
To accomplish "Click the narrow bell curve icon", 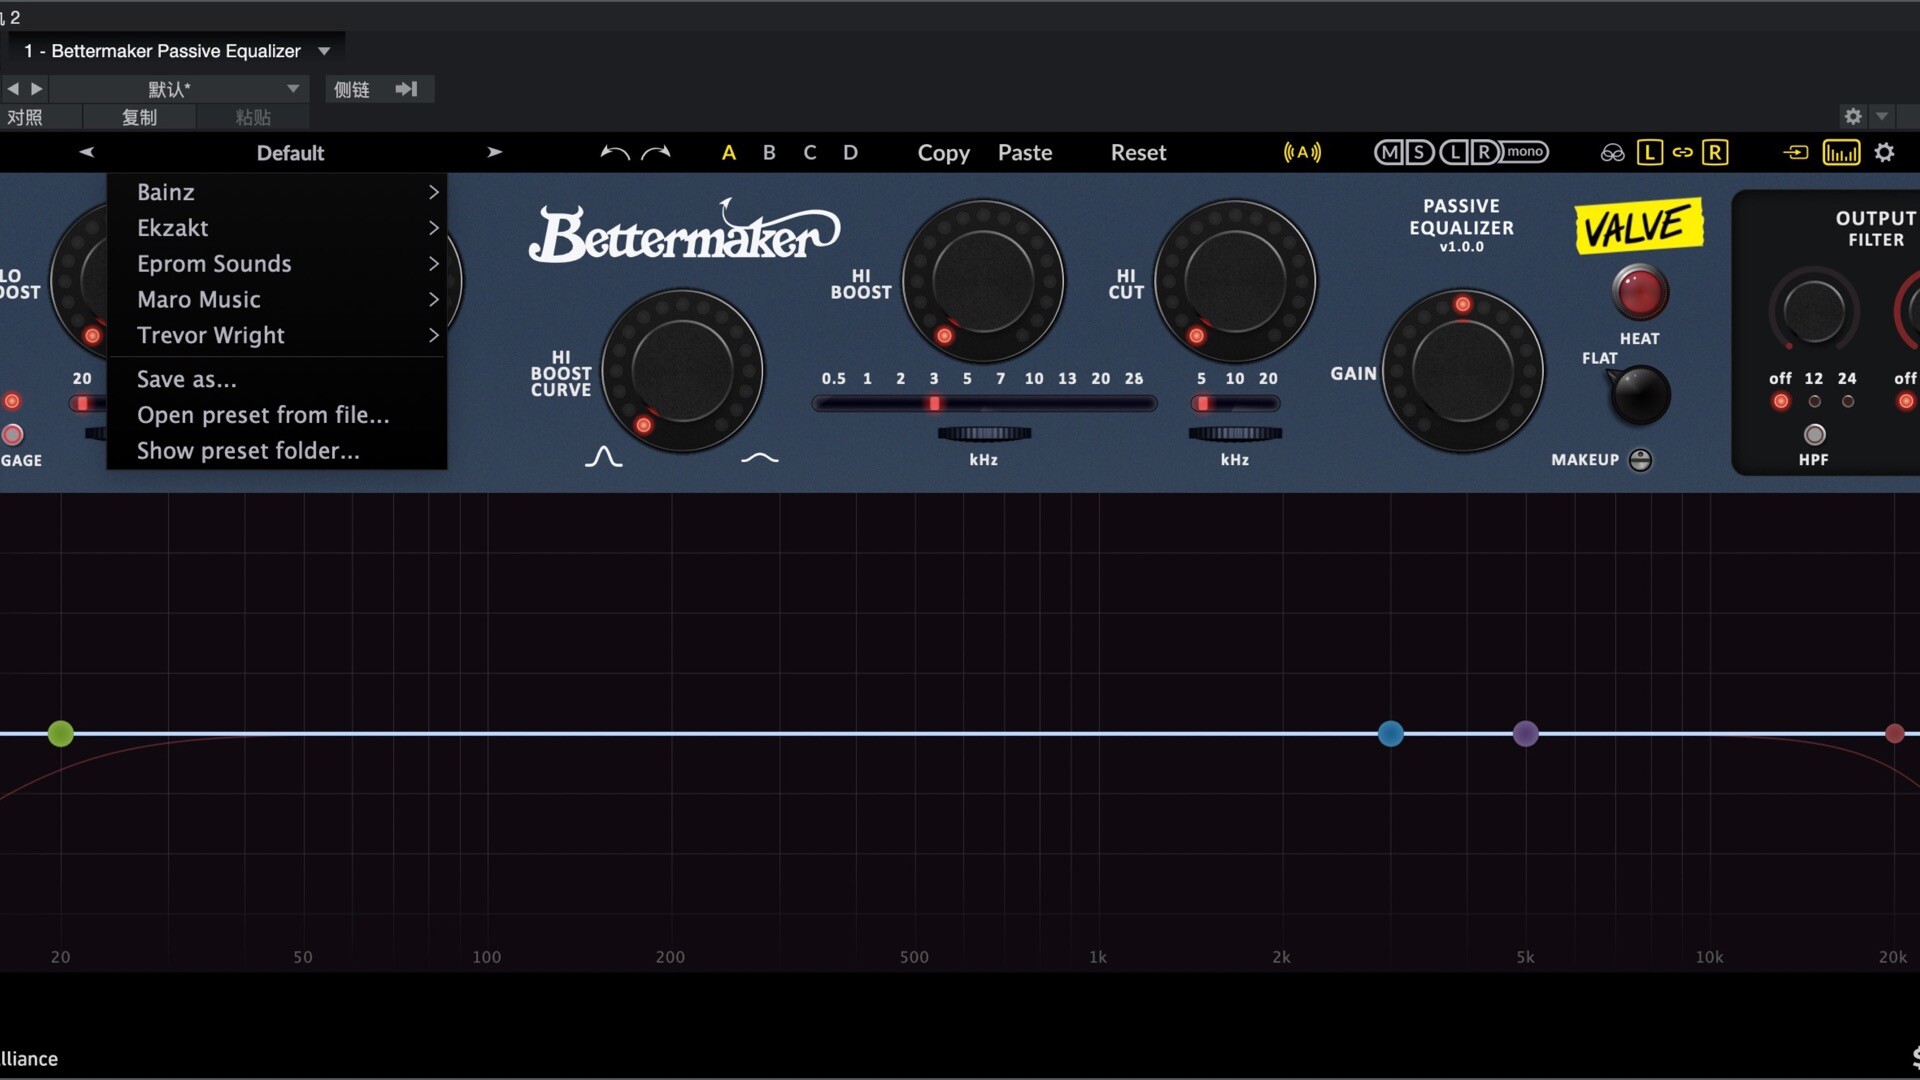I will (x=603, y=457).
